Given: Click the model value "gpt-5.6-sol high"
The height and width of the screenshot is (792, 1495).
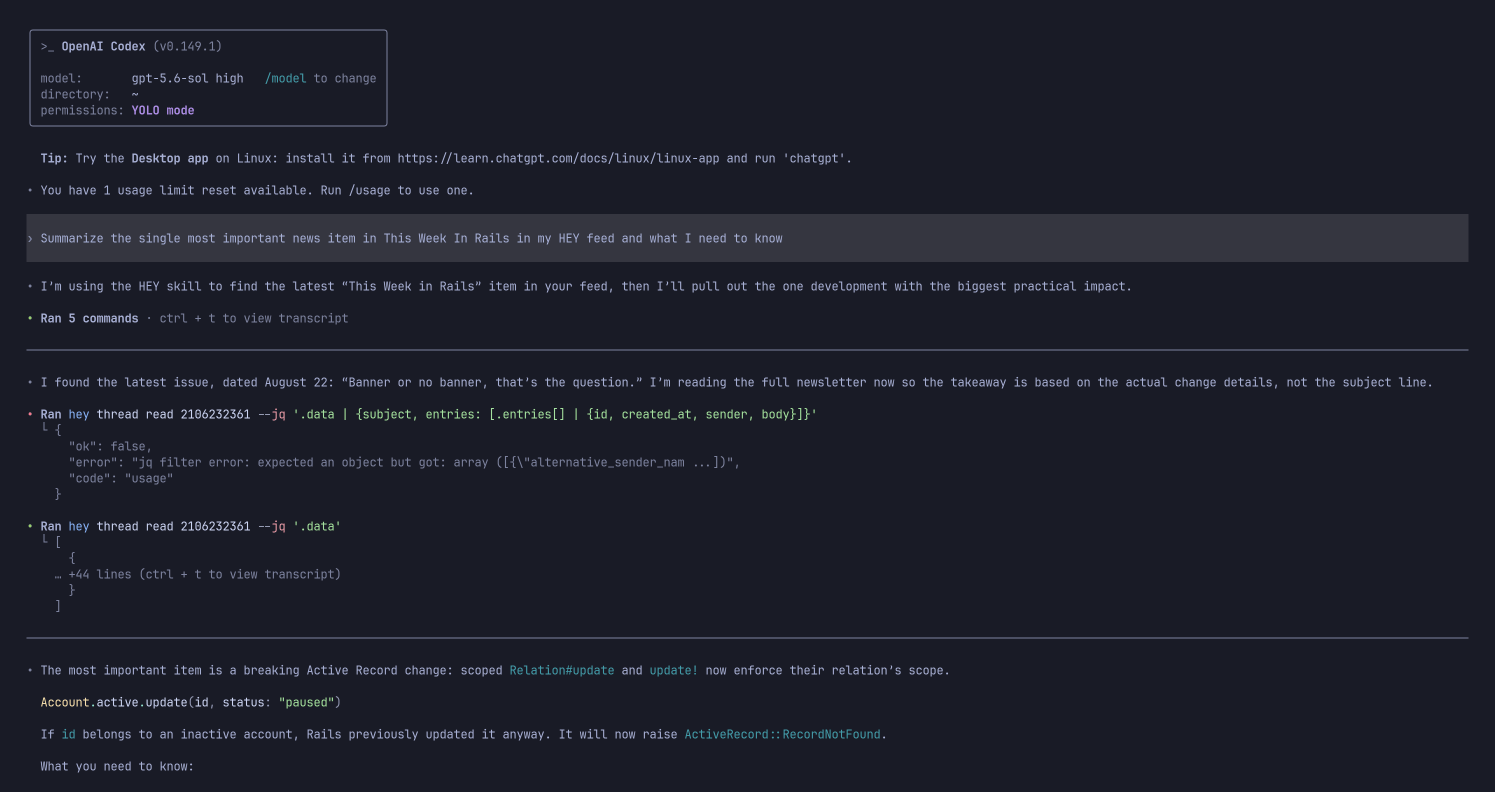Looking at the screenshot, I should [187, 79].
